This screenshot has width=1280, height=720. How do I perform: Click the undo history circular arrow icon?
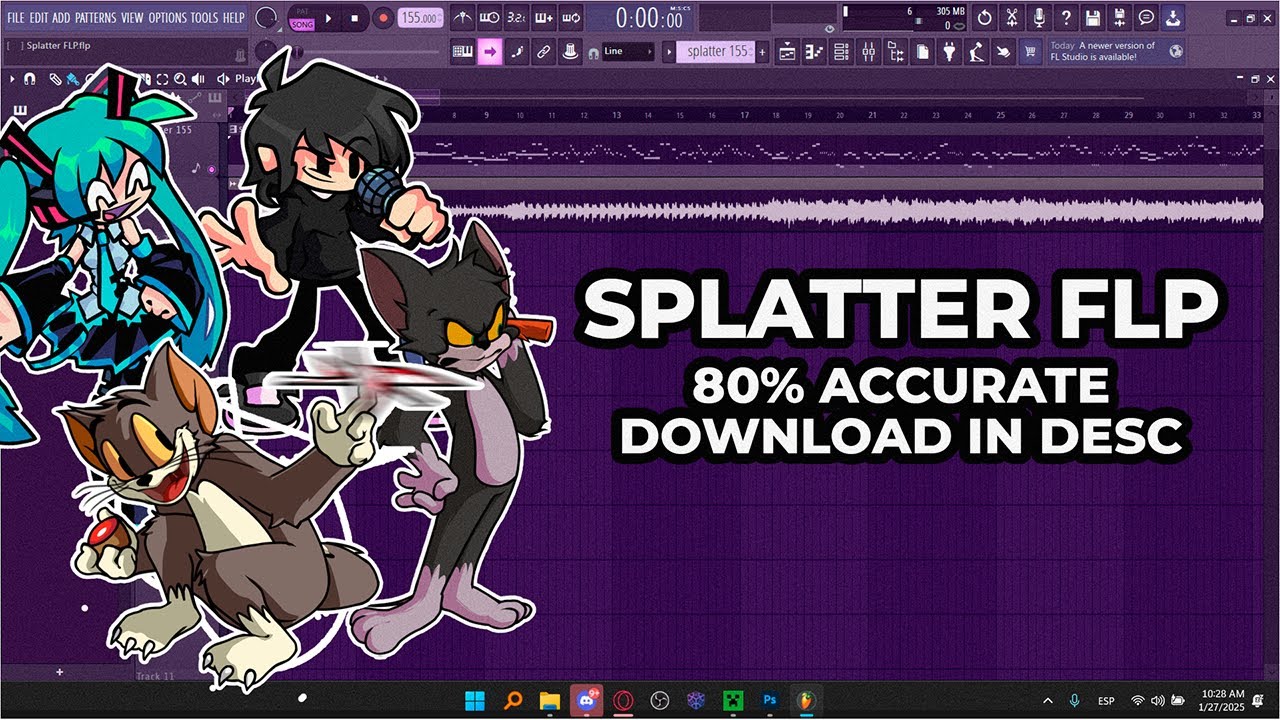coord(985,18)
